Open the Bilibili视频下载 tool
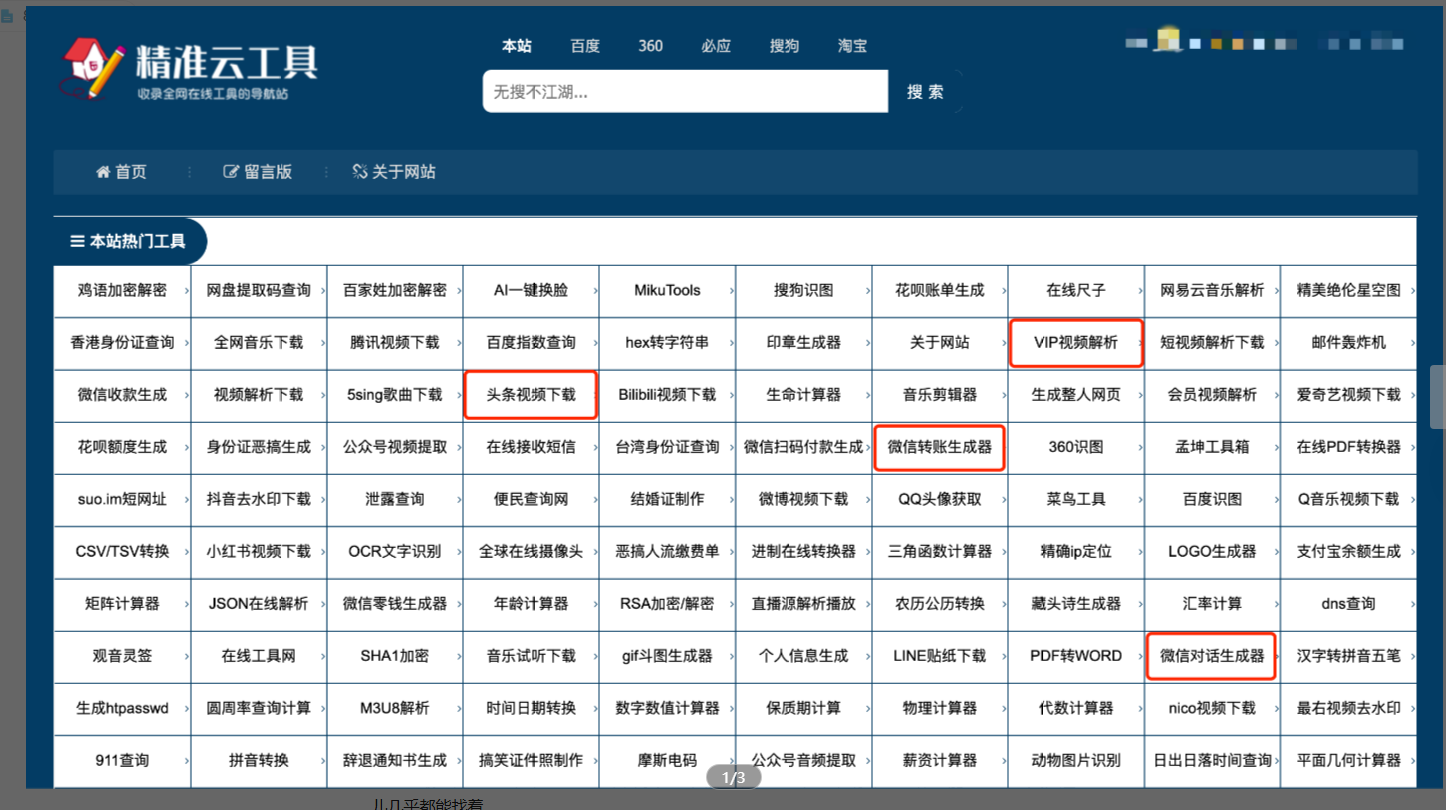Image resolution: width=1446 pixels, height=810 pixels. pyautogui.click(x=667, y=394)
